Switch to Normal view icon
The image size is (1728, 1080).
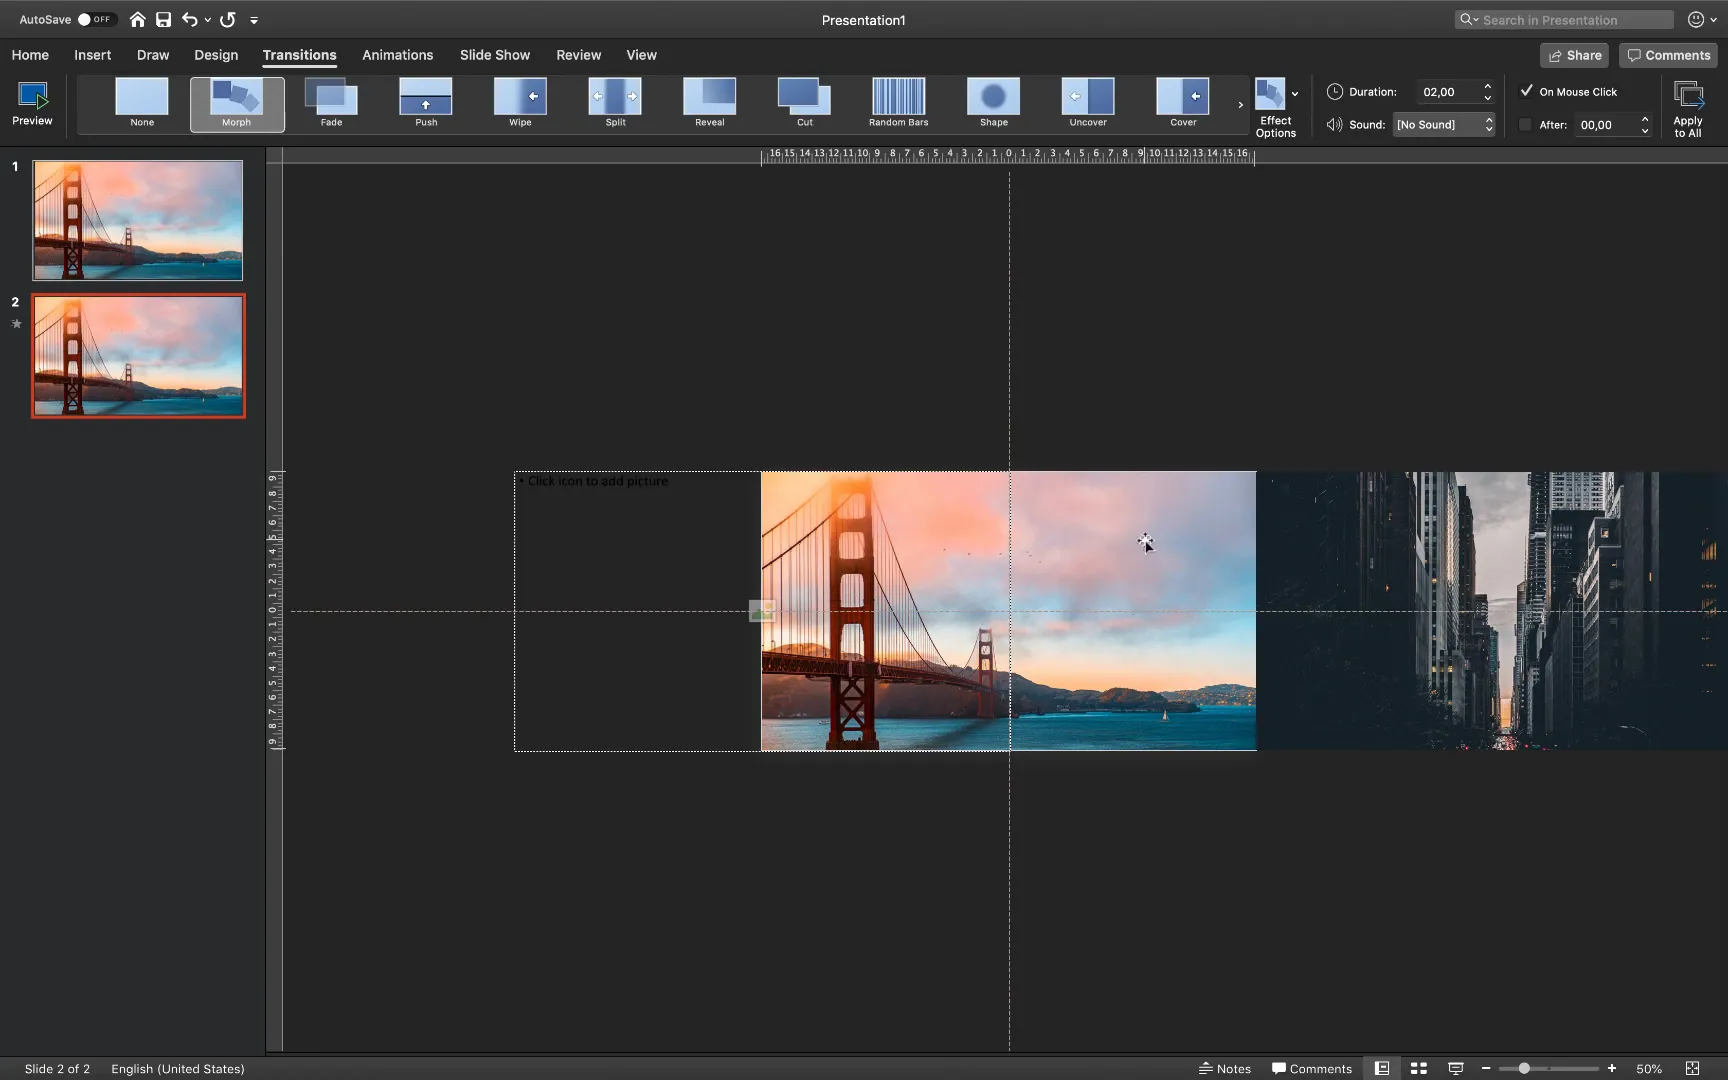click(1382, 1068)
